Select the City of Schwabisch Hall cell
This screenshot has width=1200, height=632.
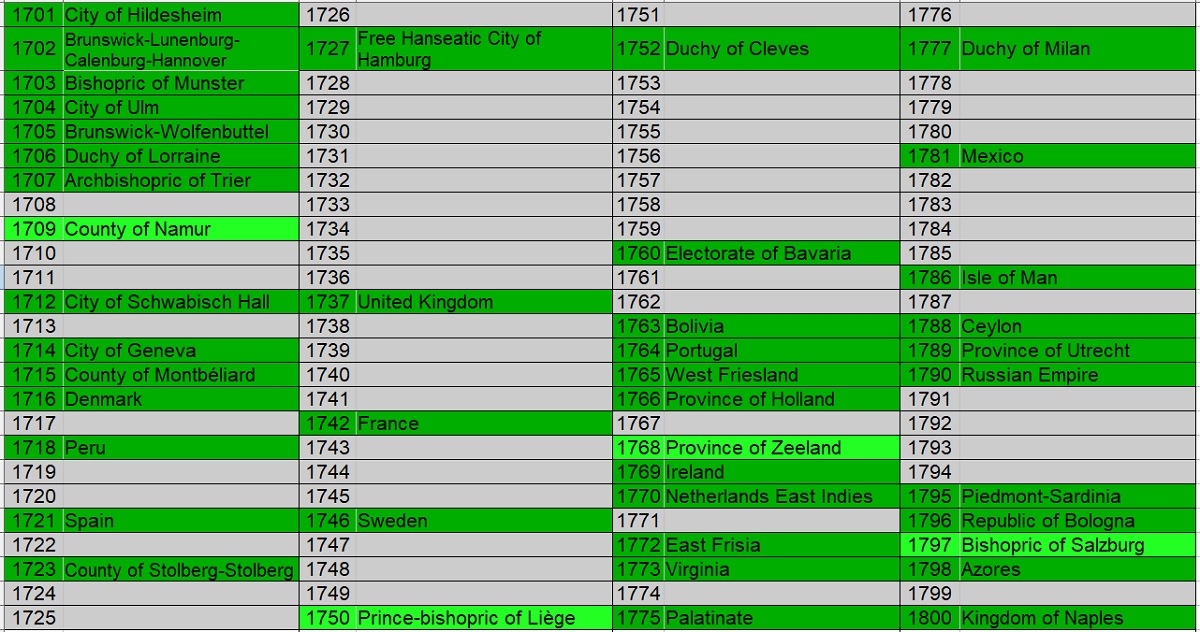(x=180, y=302)
